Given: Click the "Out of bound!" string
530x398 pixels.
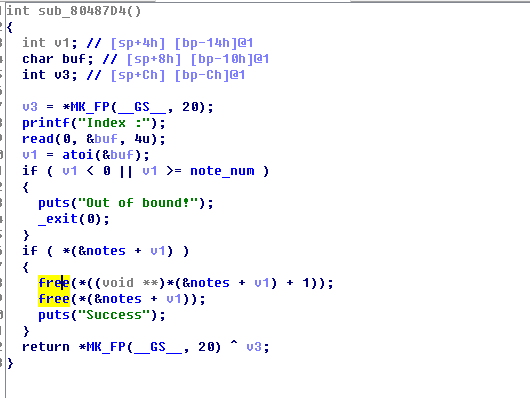Looking at the screenshot, I should (x=138, y=203).
